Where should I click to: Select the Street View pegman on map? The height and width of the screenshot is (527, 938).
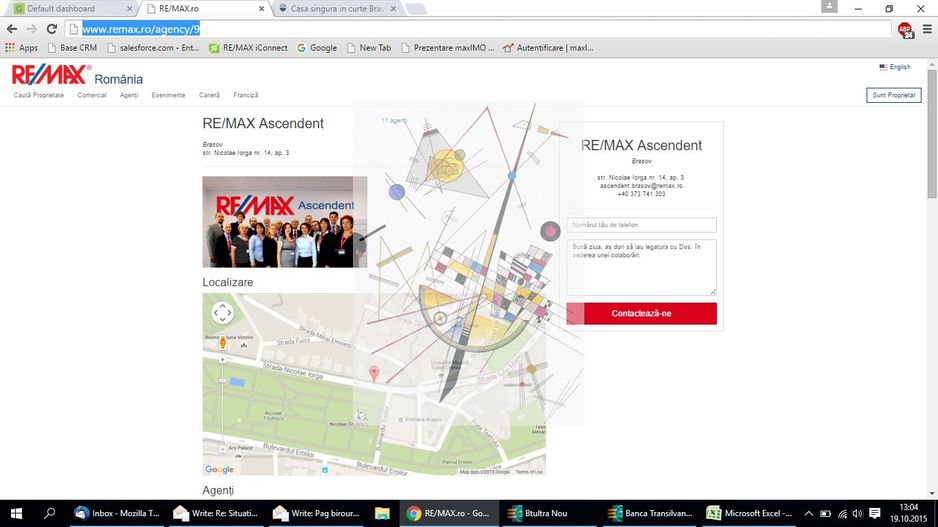point(222,343)
